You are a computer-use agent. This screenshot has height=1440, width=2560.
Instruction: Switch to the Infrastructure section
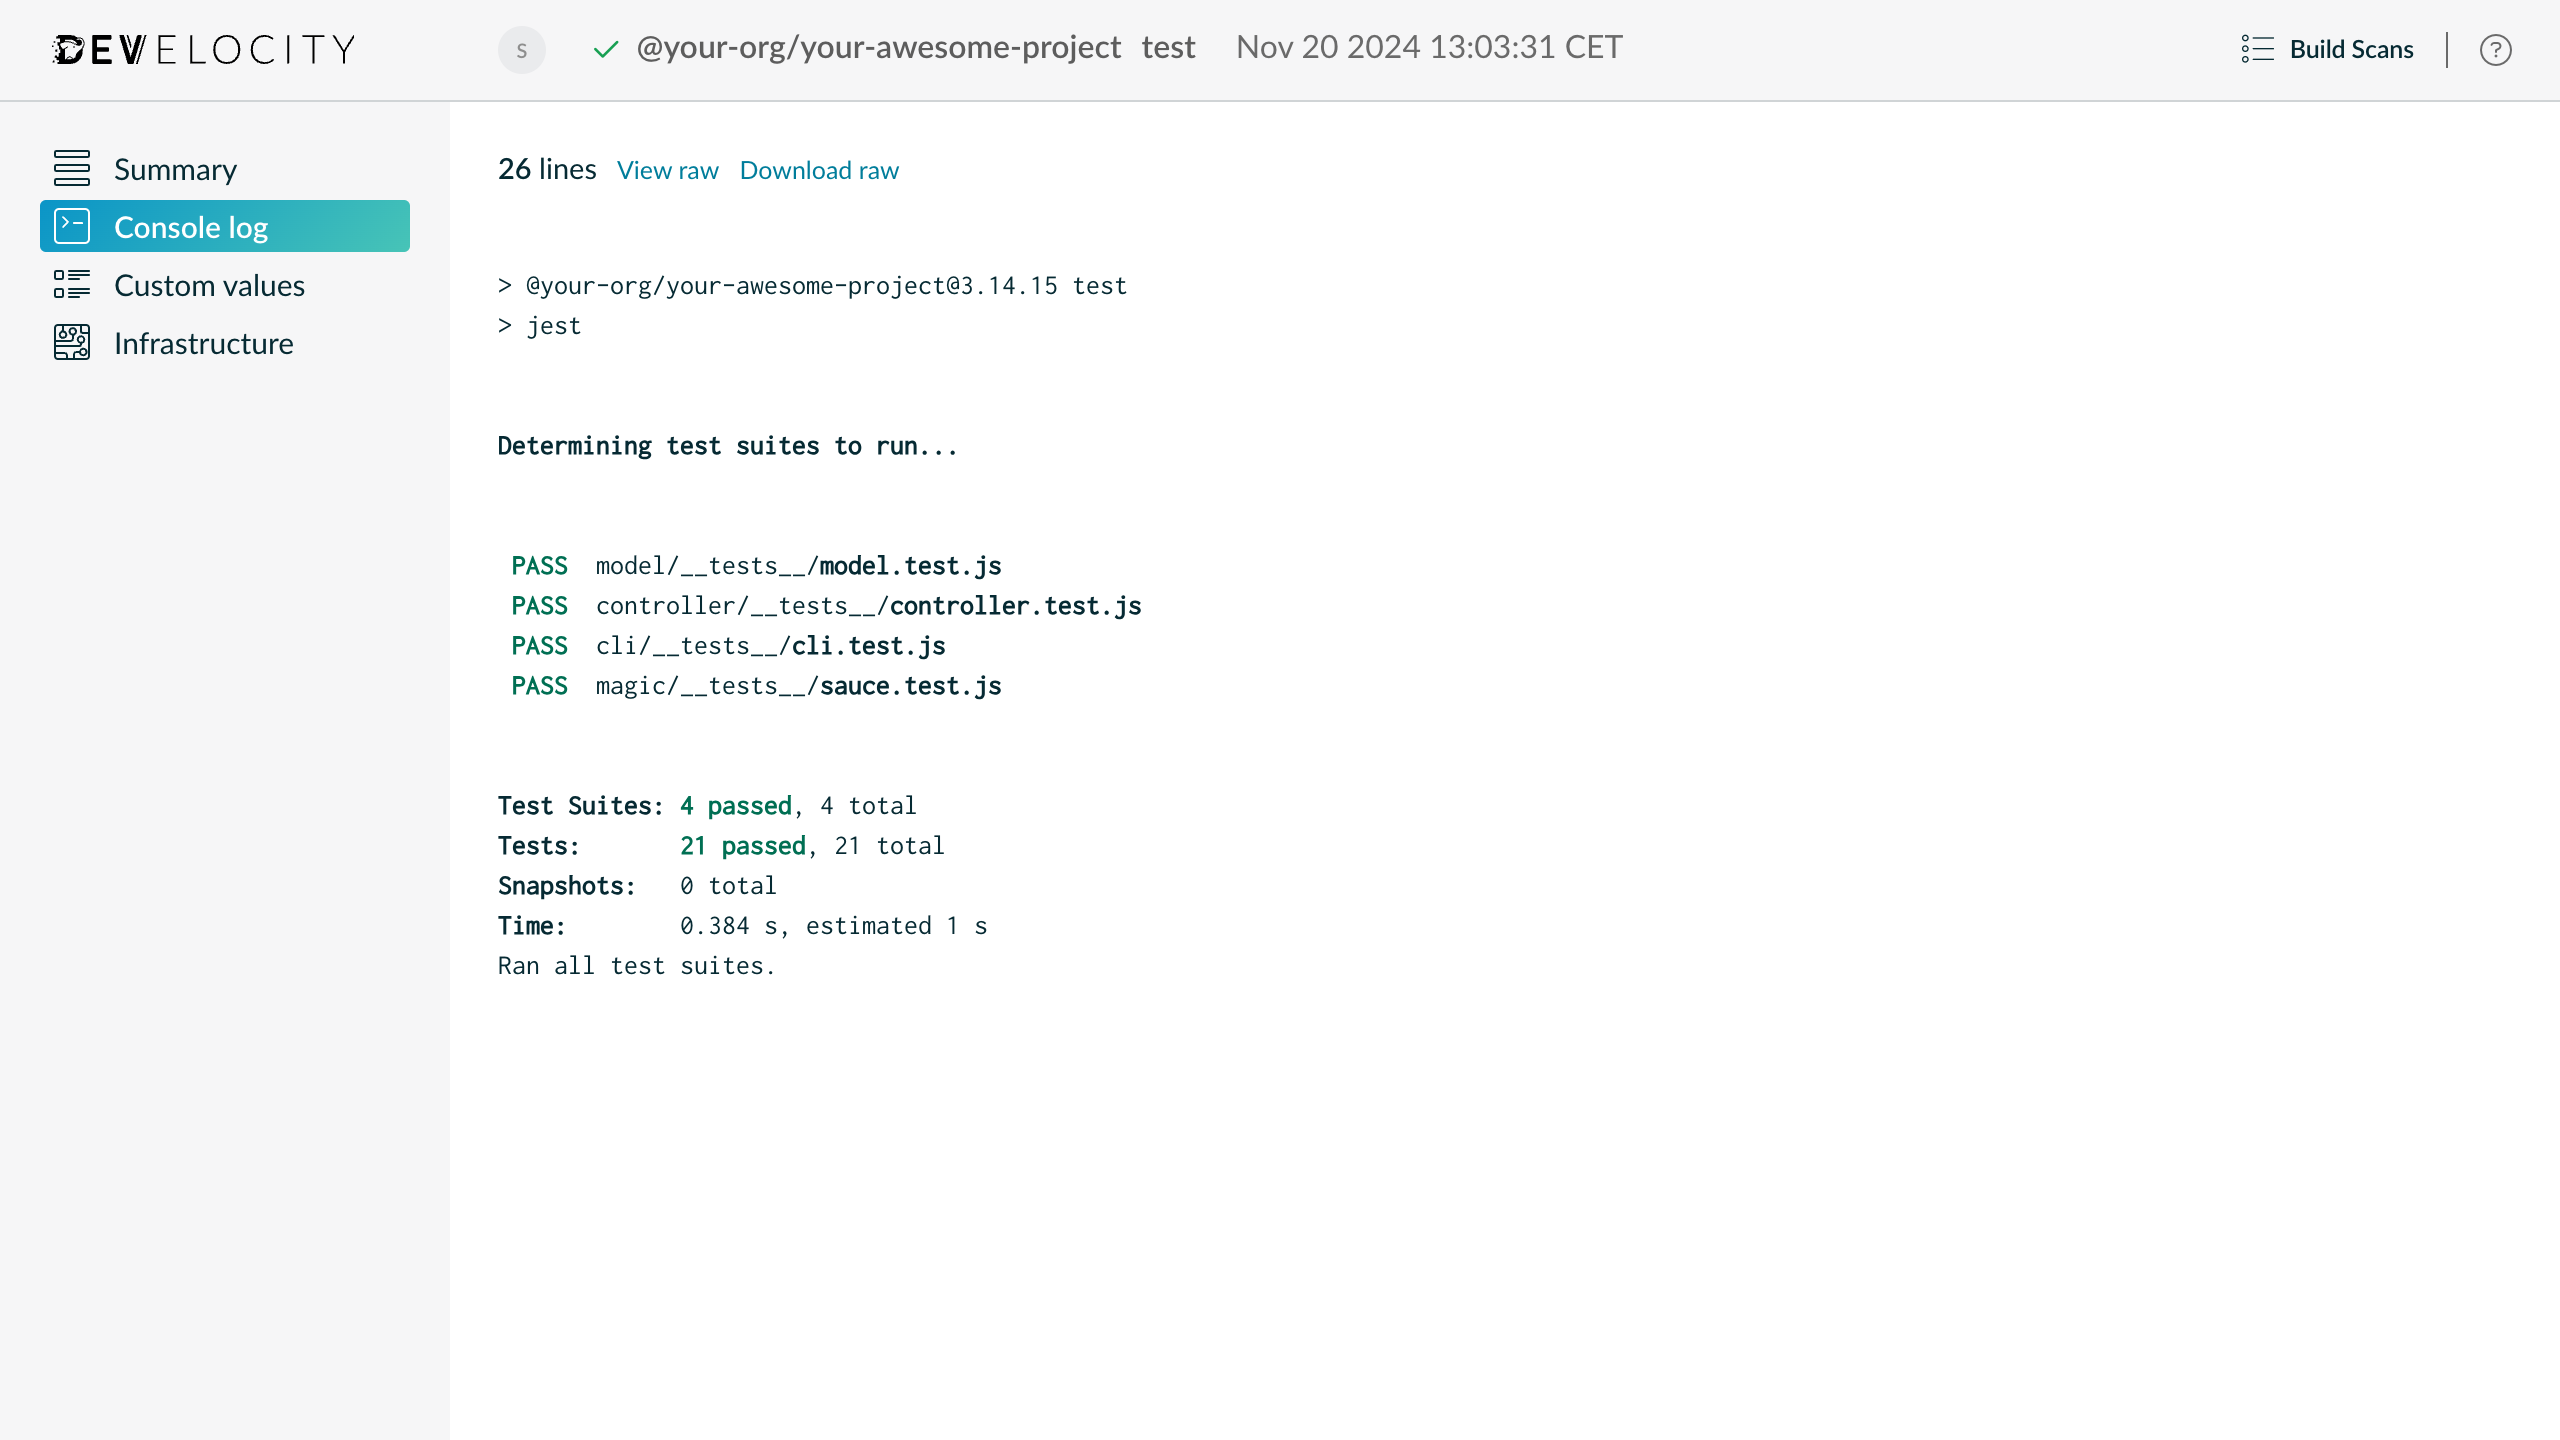(x=225, y=343)
